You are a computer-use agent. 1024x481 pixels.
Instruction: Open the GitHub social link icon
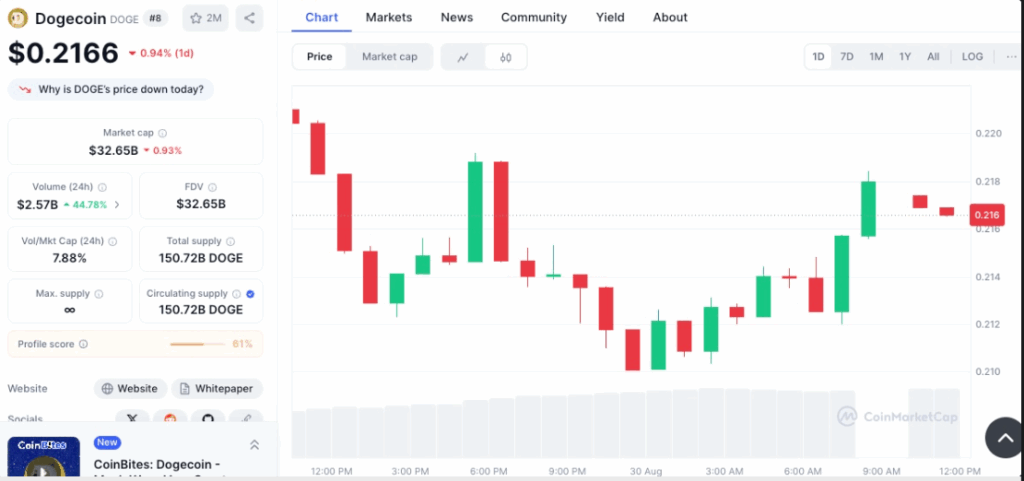click(x=208, y=418)
